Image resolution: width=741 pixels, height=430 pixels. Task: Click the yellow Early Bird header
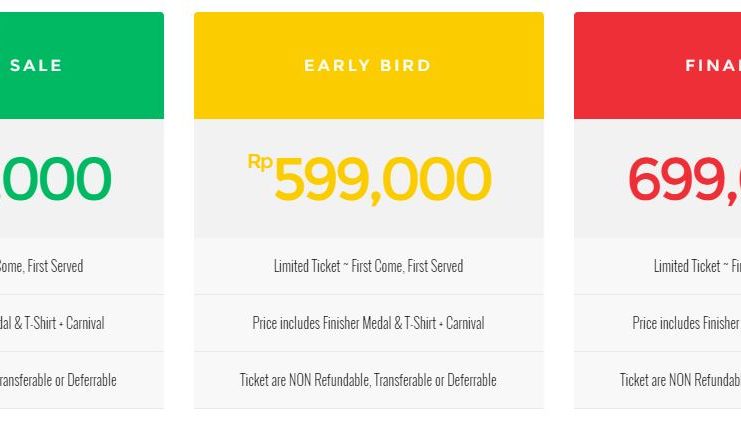[369, 65]
